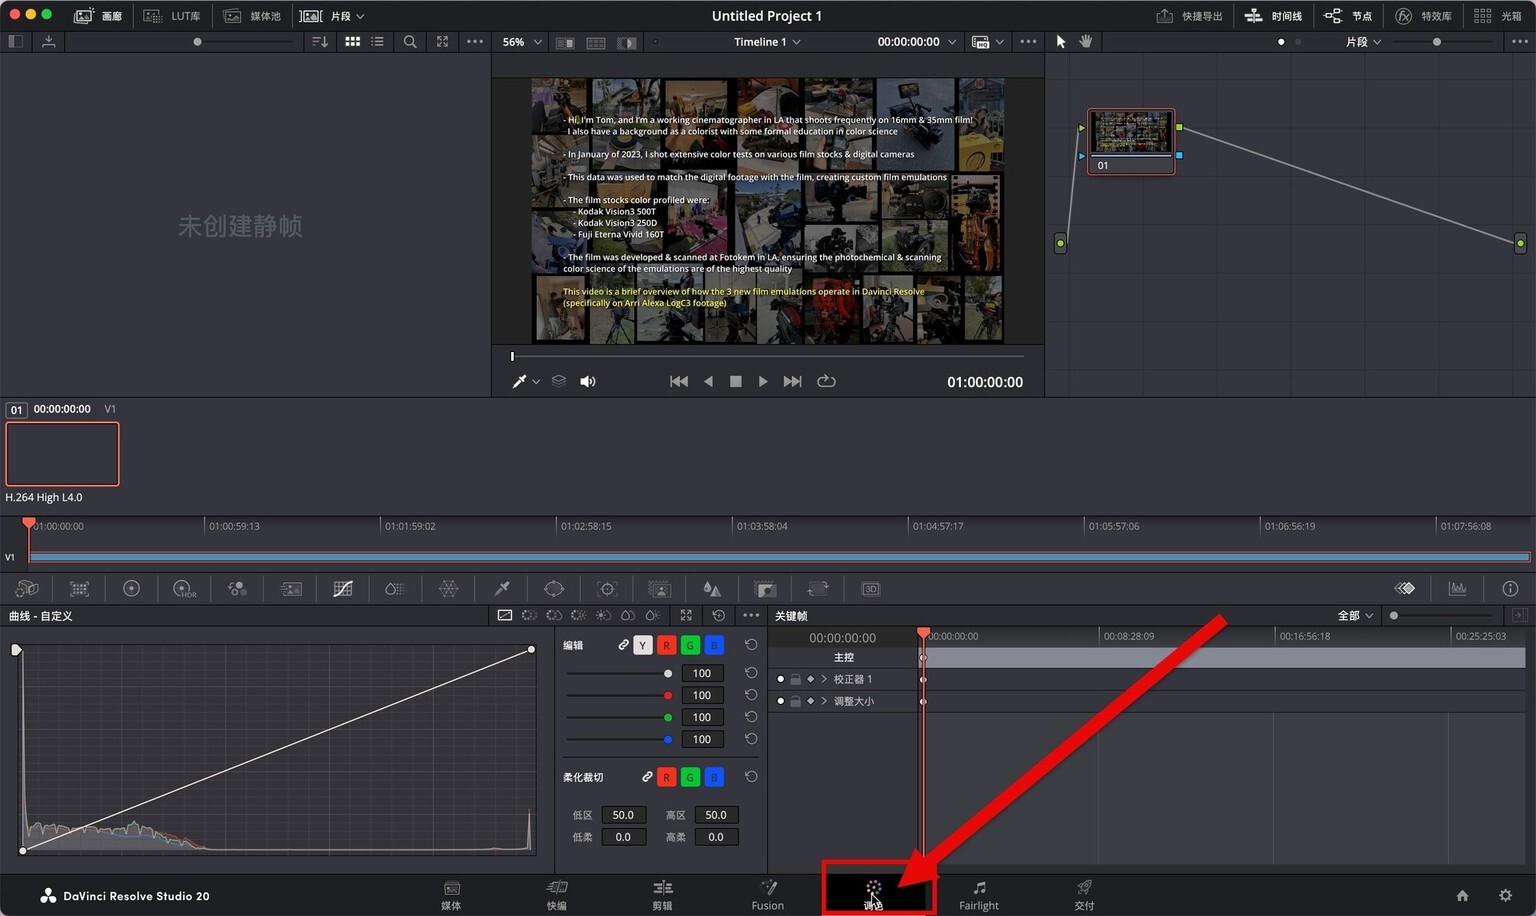The width and height of the screenshot is (1536, 916).
Task: Open the Fusion page
Action: click(768, 895)
